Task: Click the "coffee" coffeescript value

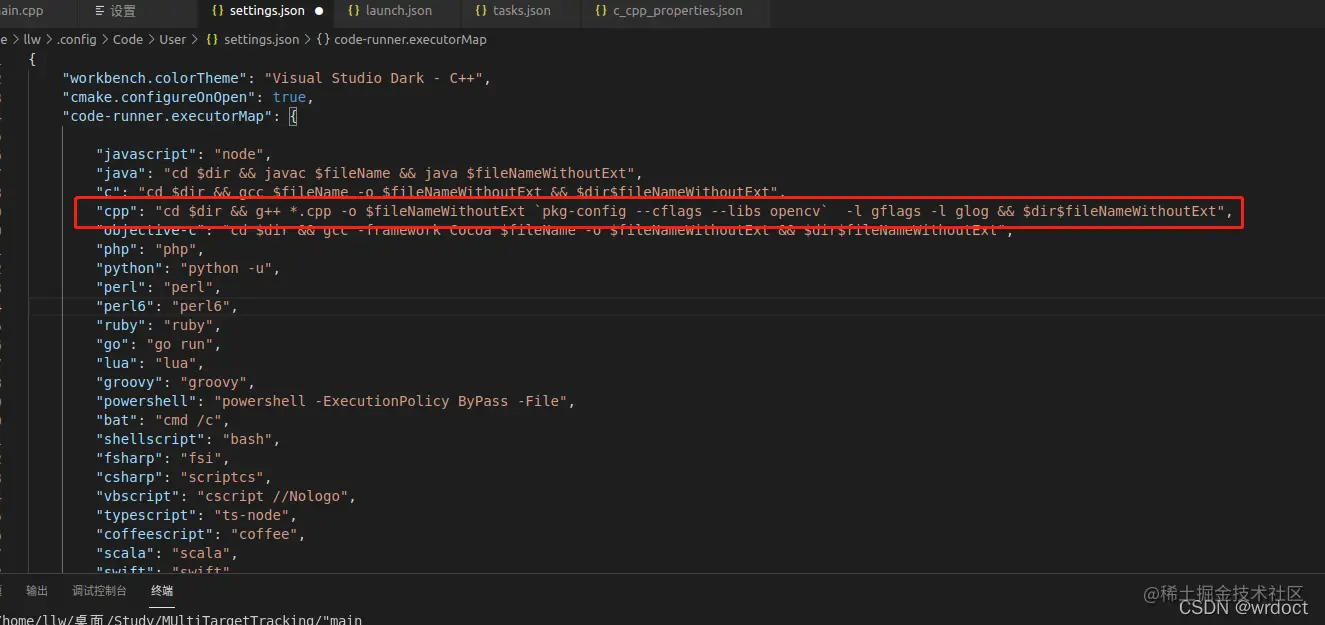Action: pos(264,534)
